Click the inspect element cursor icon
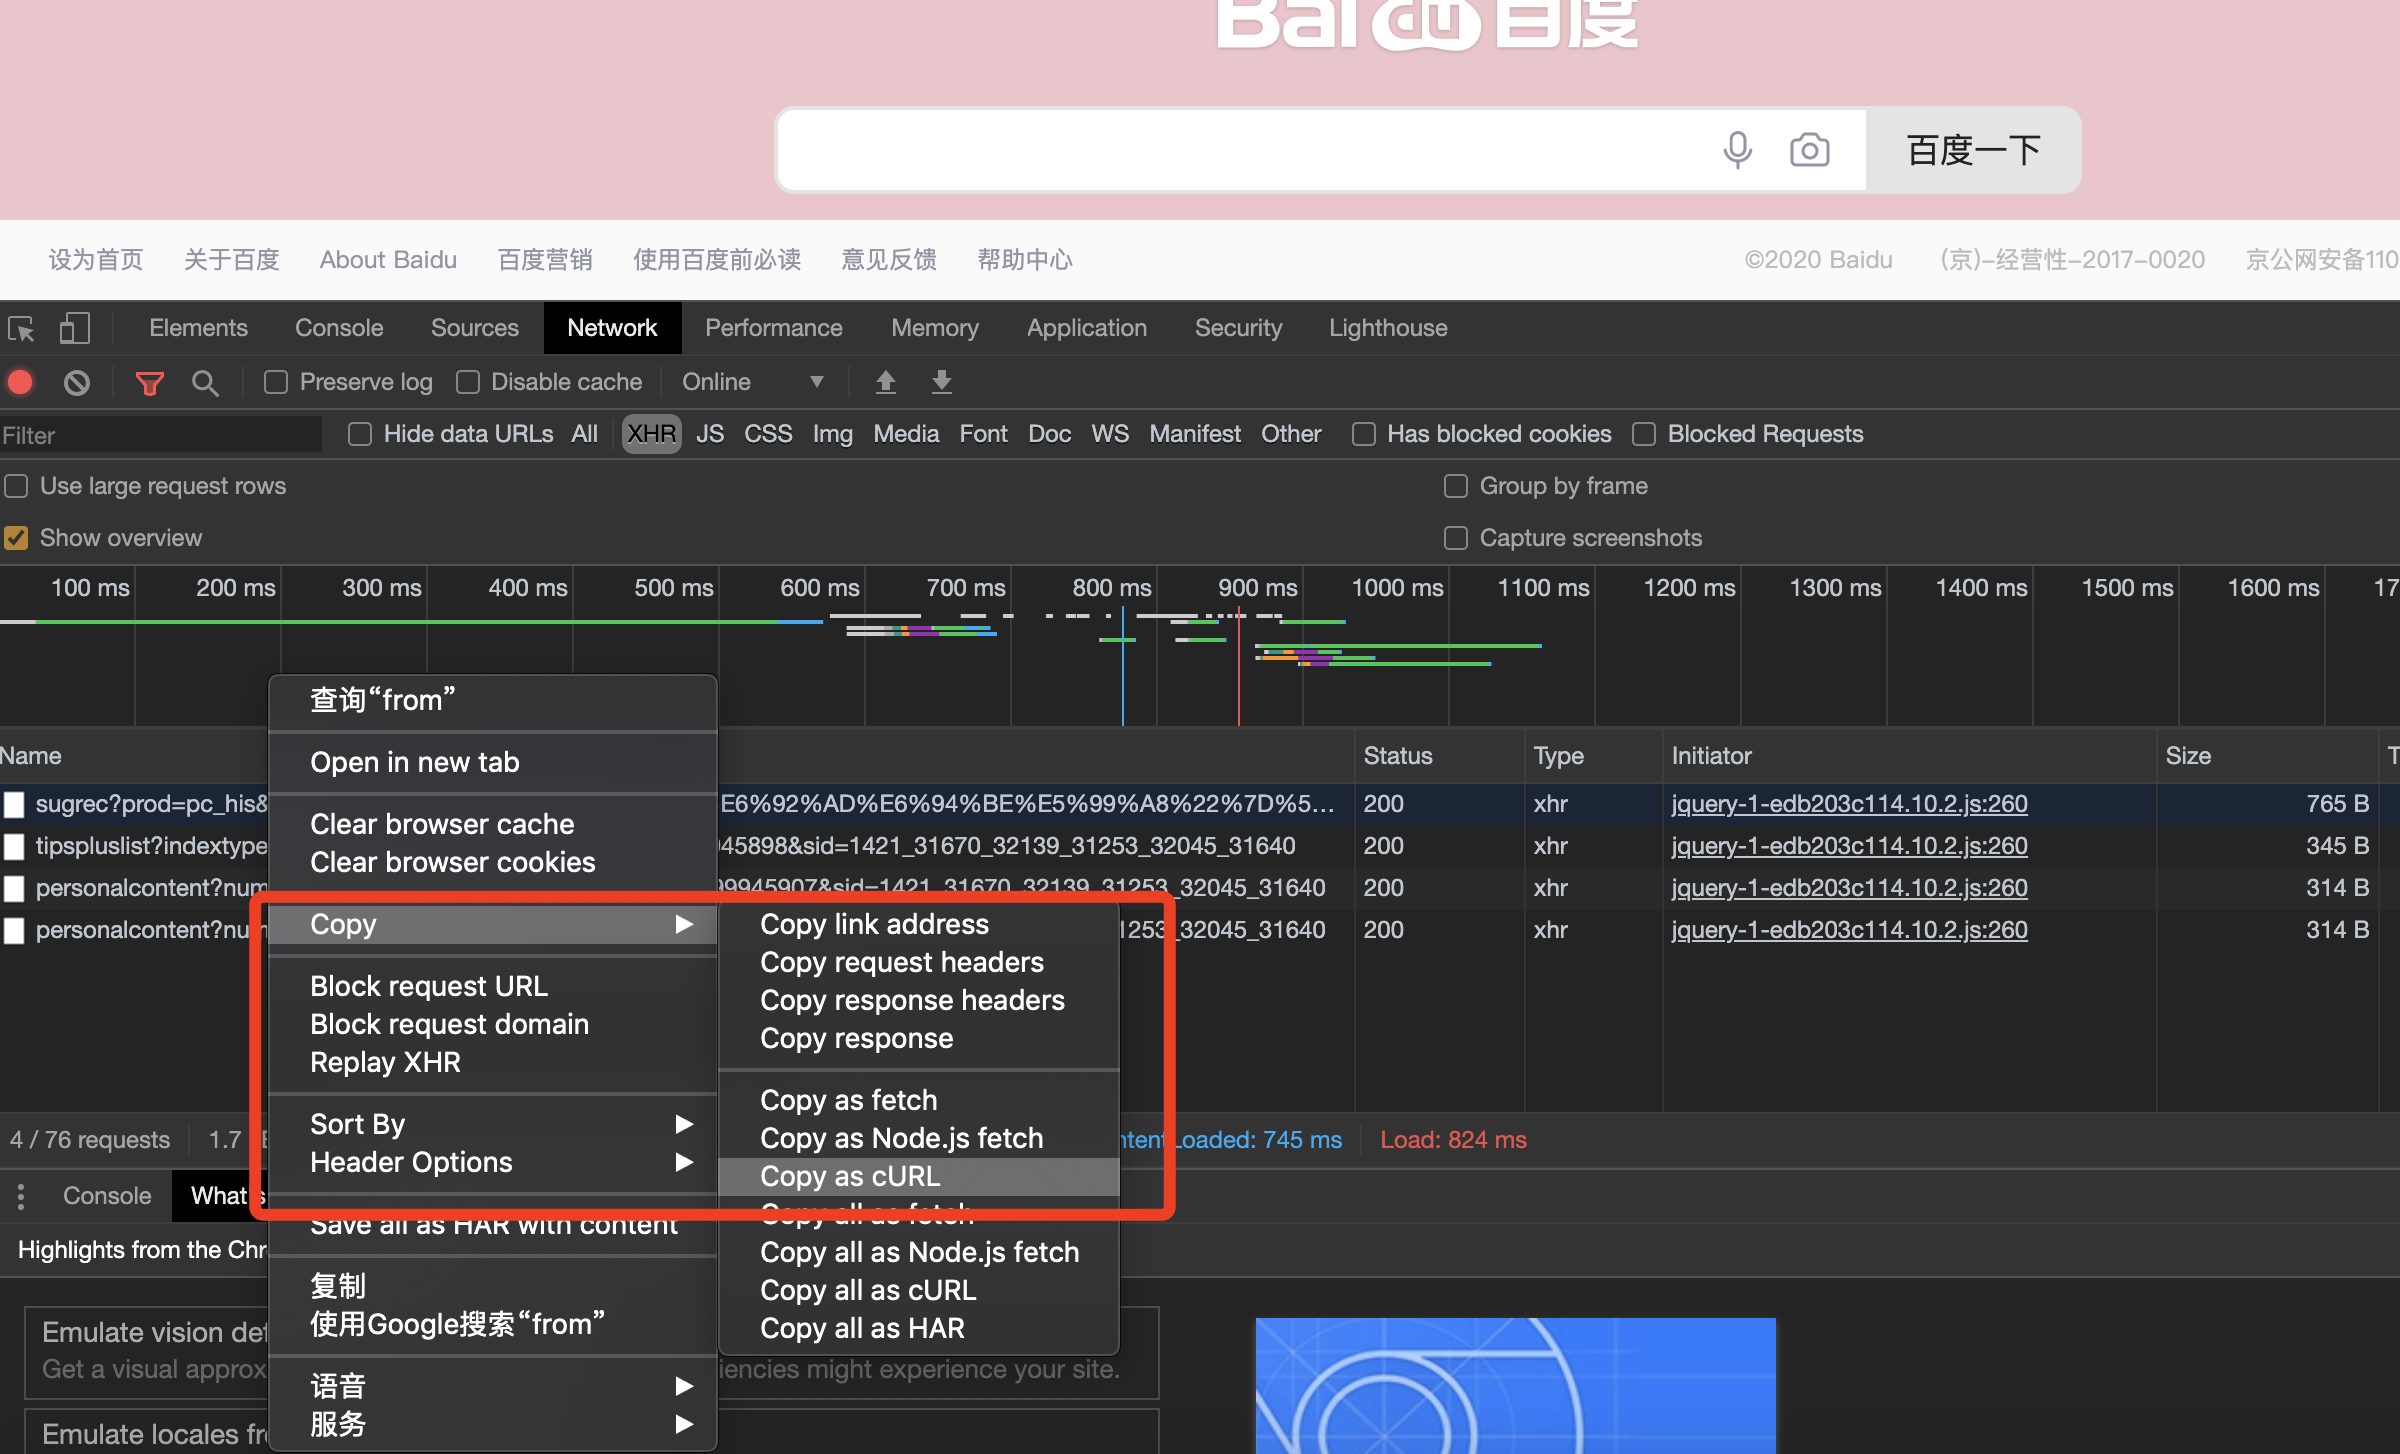2400x1454 pixels. click(21, 329)
